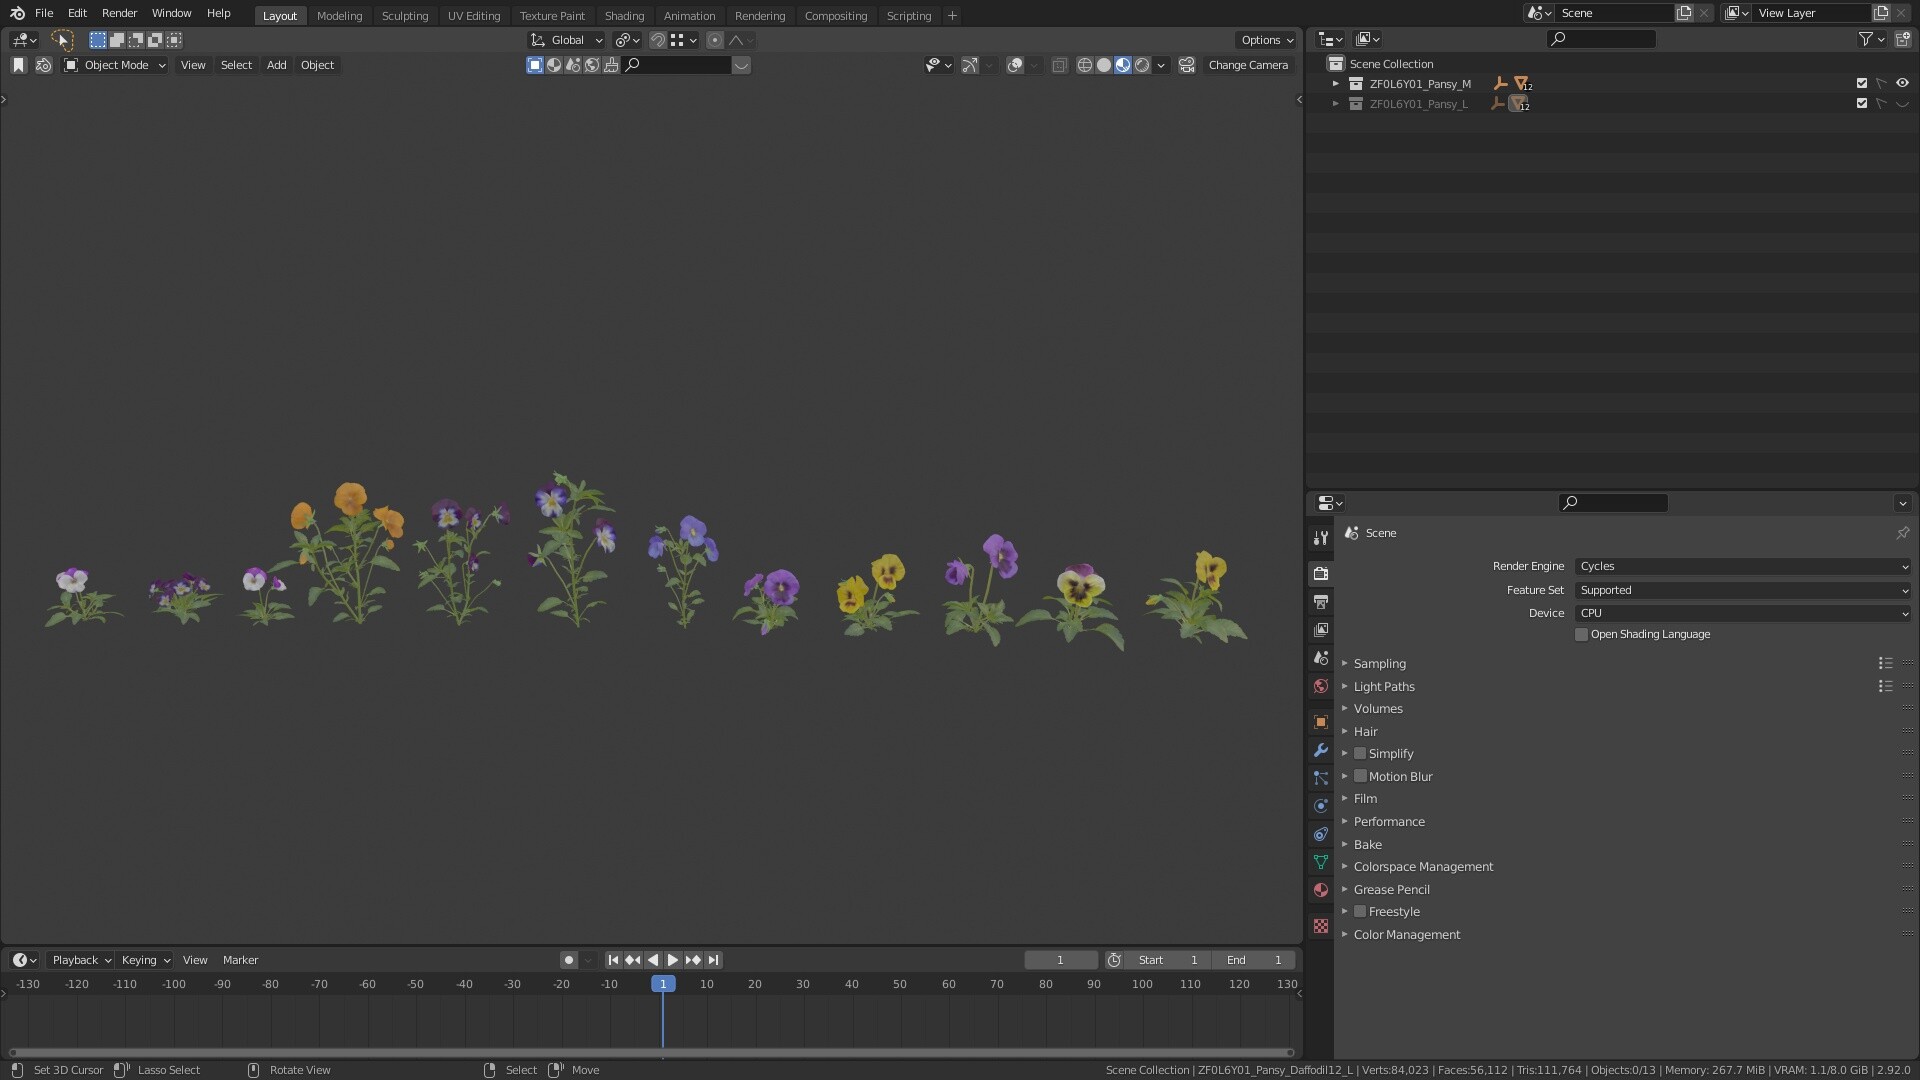This screenshot has height=1080, width=1920.
Task: Click jump to last frame button
Action: (713, 960)
